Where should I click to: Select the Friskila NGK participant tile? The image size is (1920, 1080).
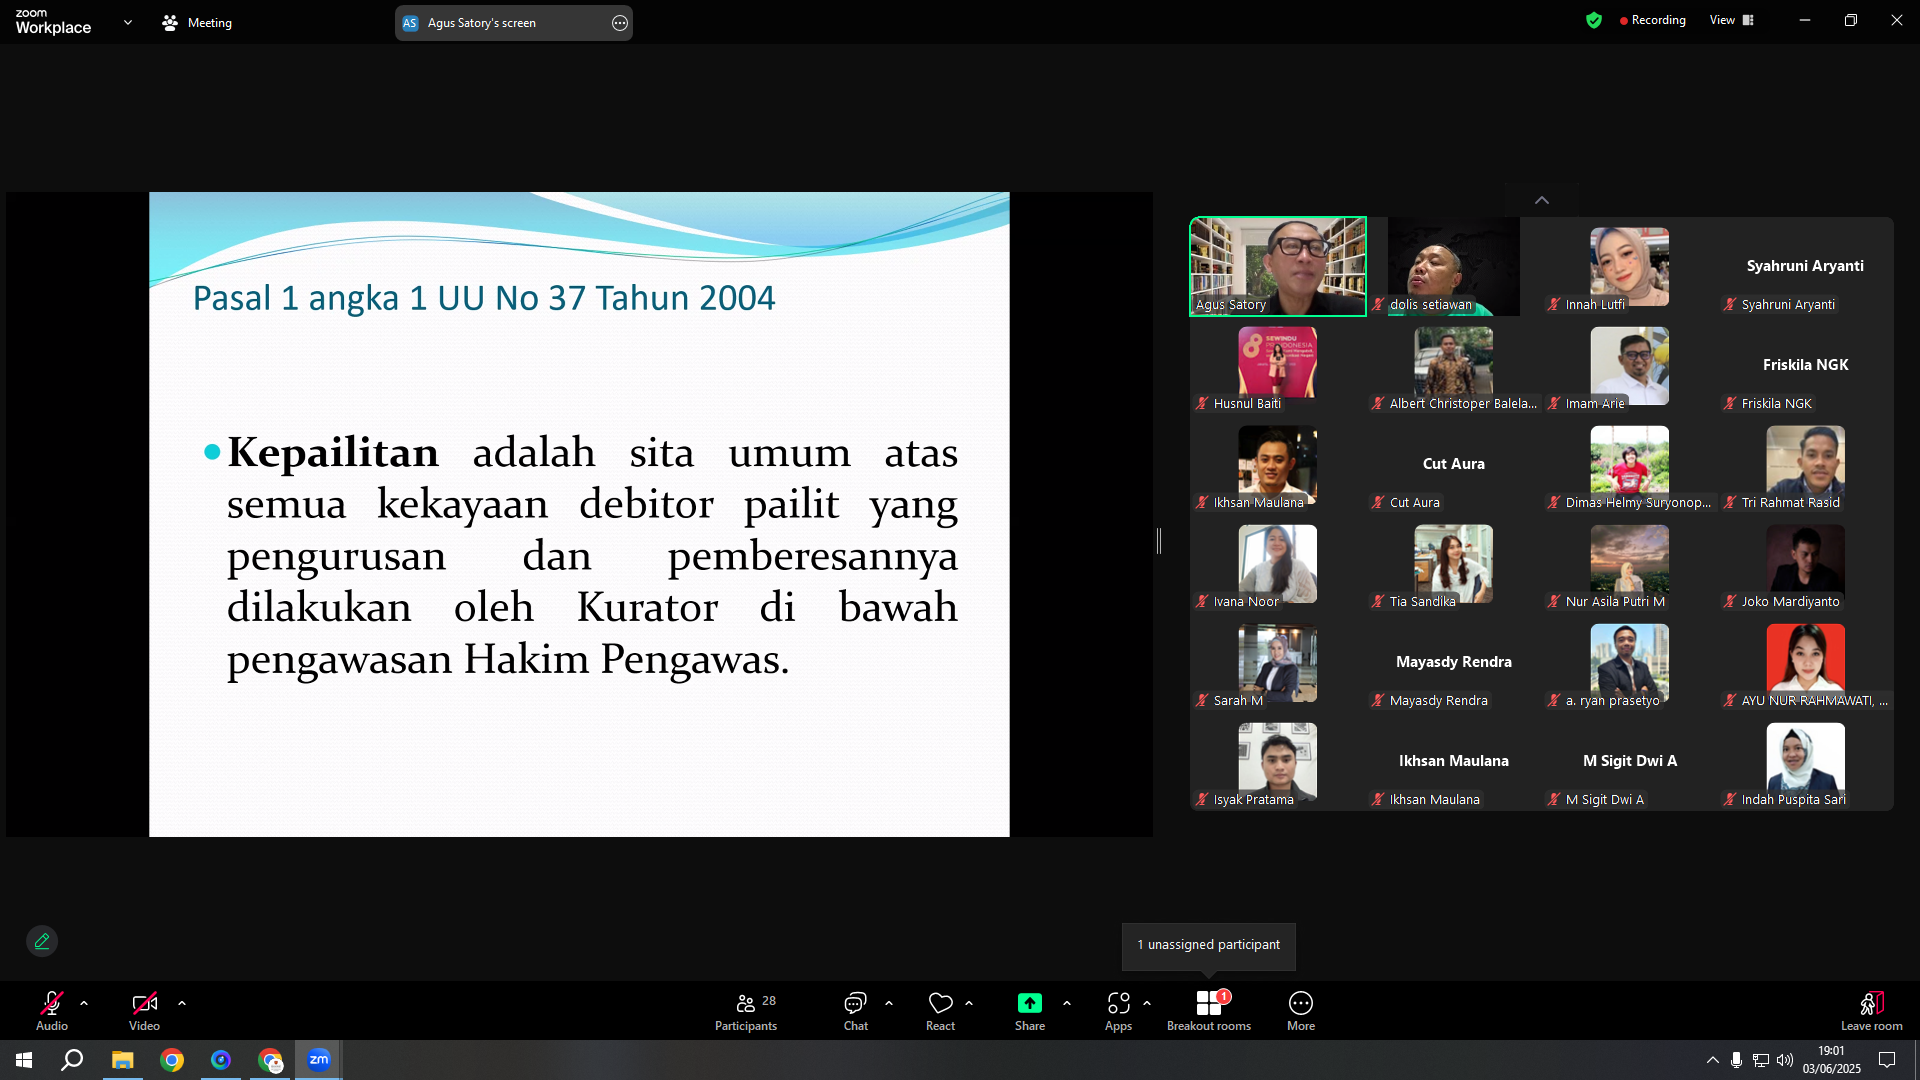1806,365
